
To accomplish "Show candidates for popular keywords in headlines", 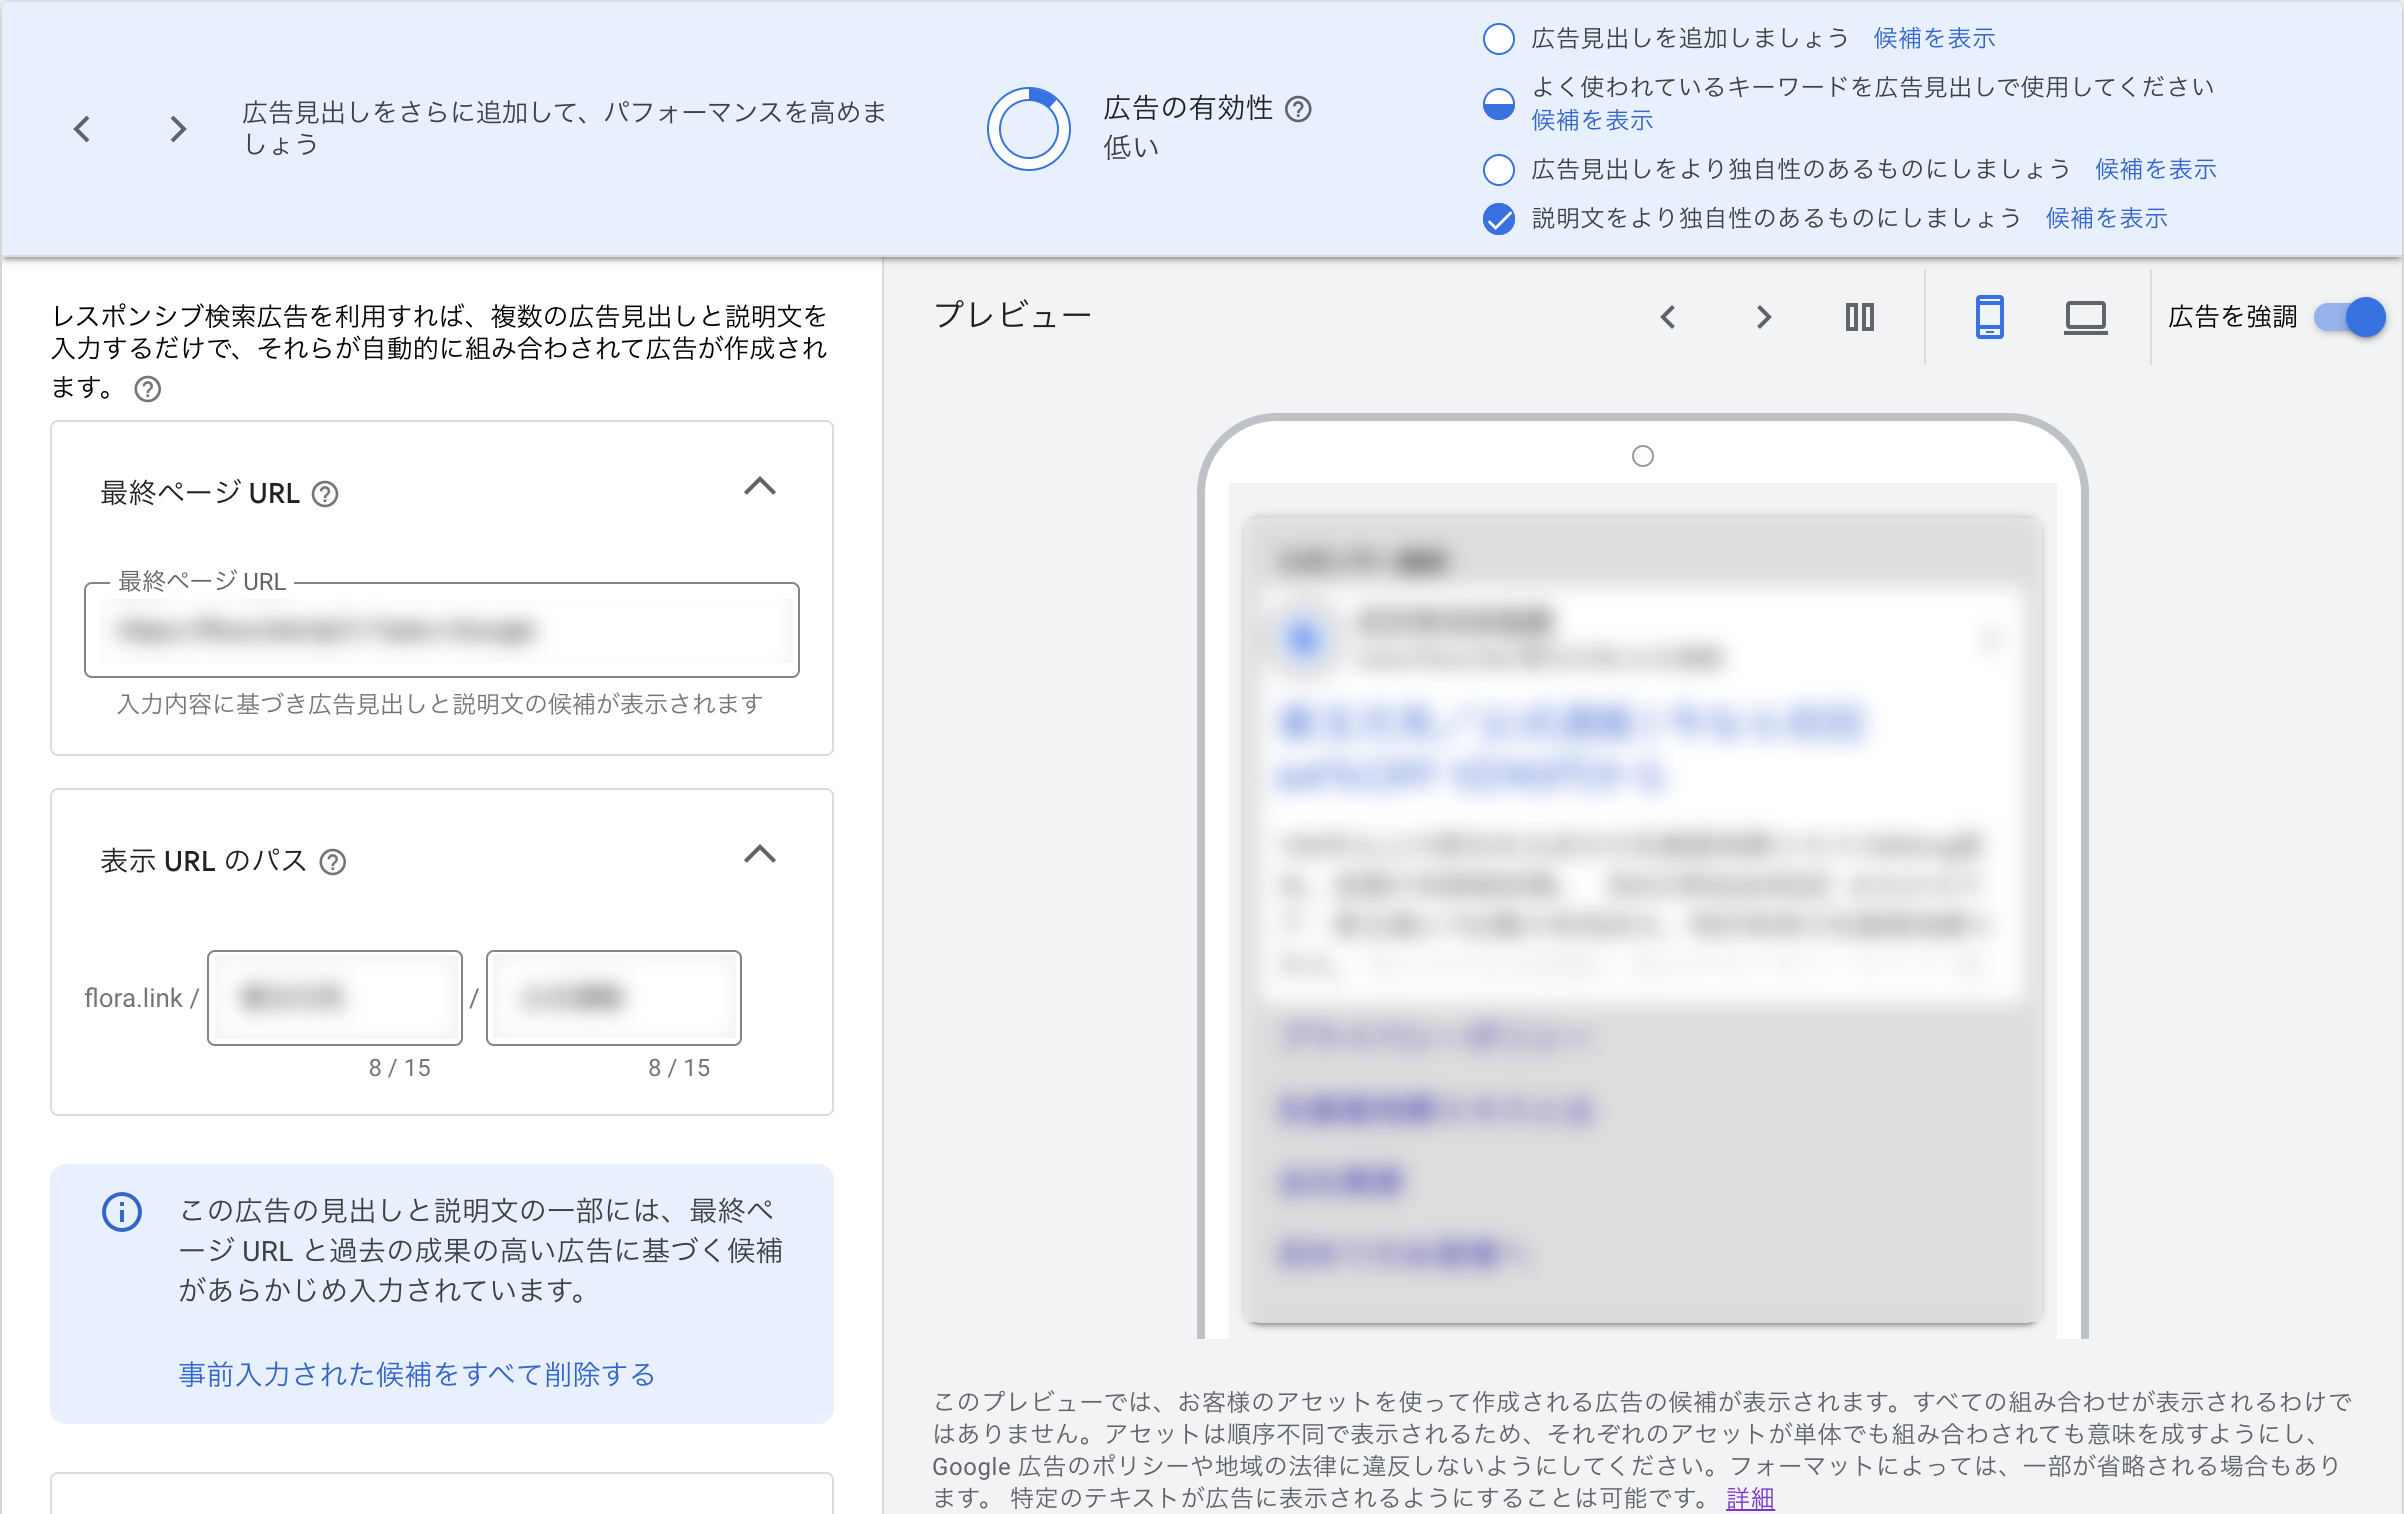I will [1592, 121].
